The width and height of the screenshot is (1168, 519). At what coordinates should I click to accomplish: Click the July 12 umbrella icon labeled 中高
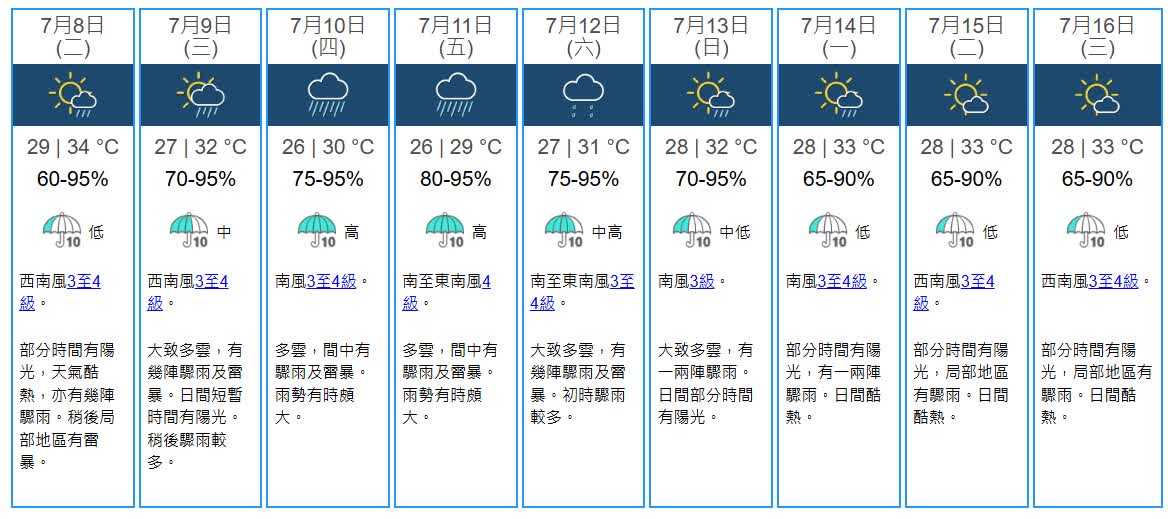(565, 230)
